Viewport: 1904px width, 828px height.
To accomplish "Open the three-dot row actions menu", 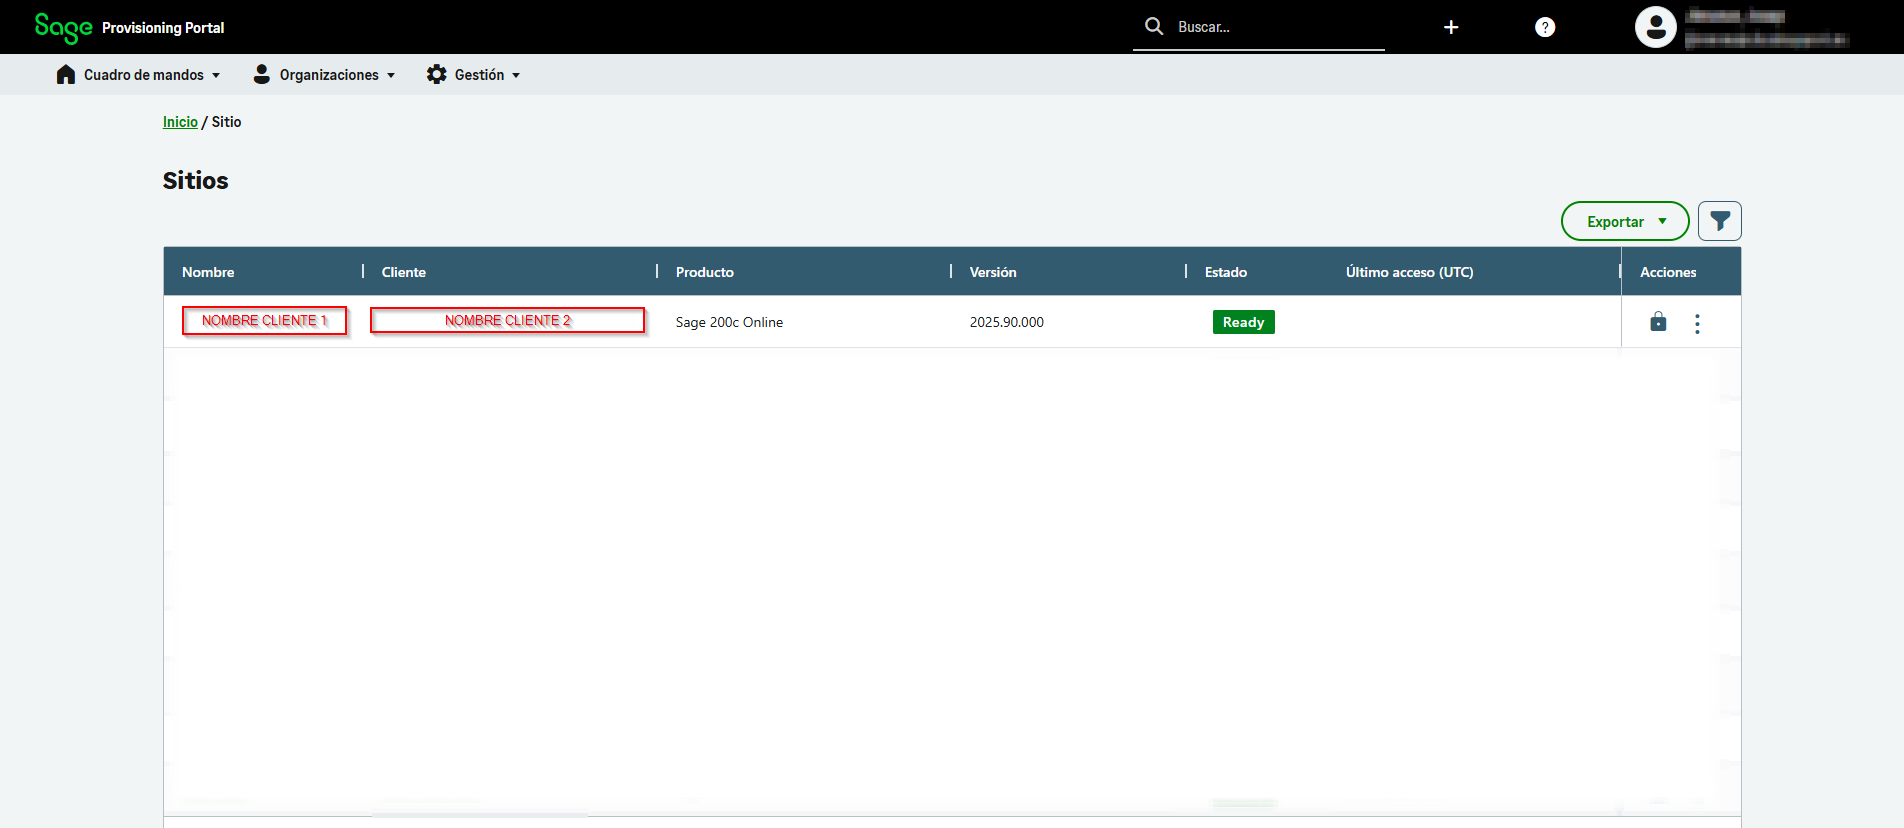I will (1697, 323).
